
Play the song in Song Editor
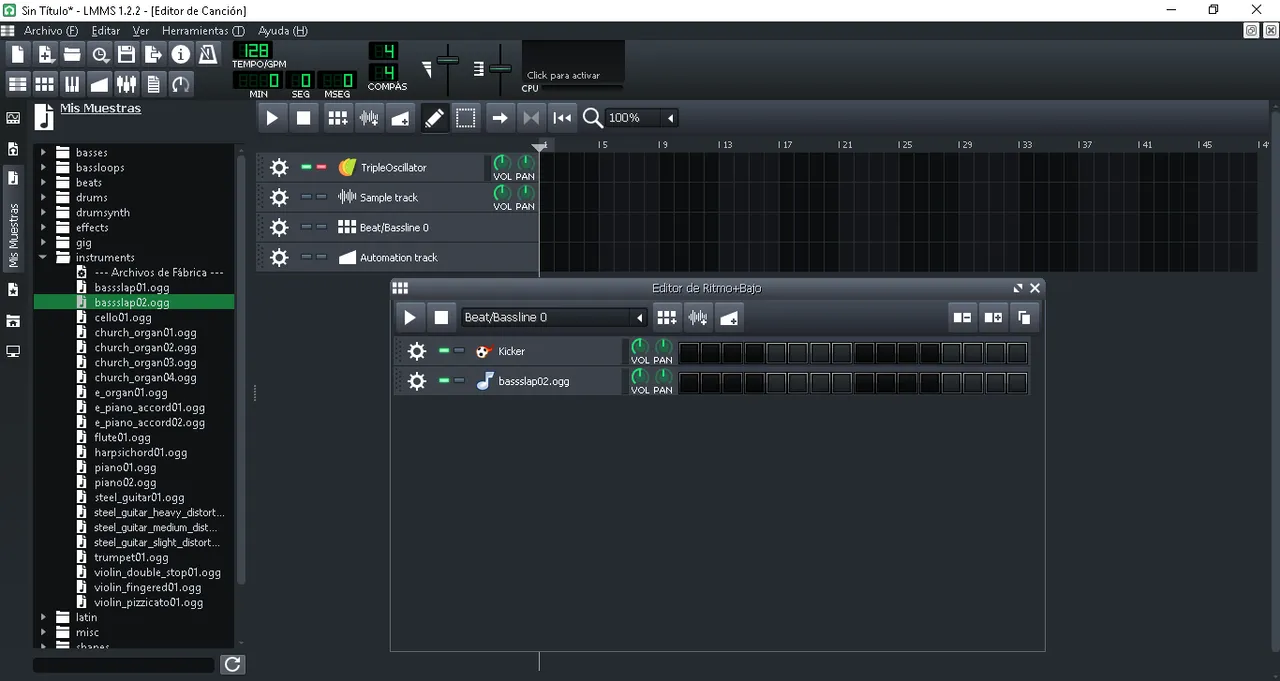pyautogui.click(x=272, y=118)
